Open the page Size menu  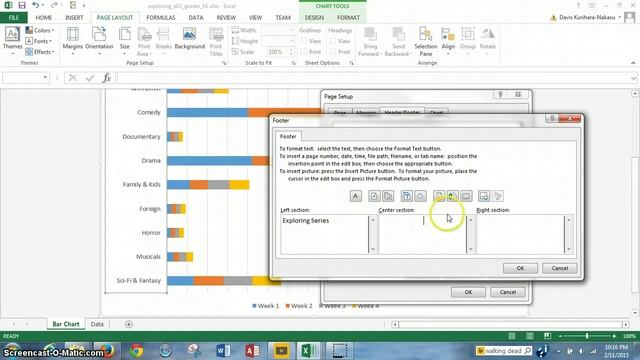pos(124,41)
